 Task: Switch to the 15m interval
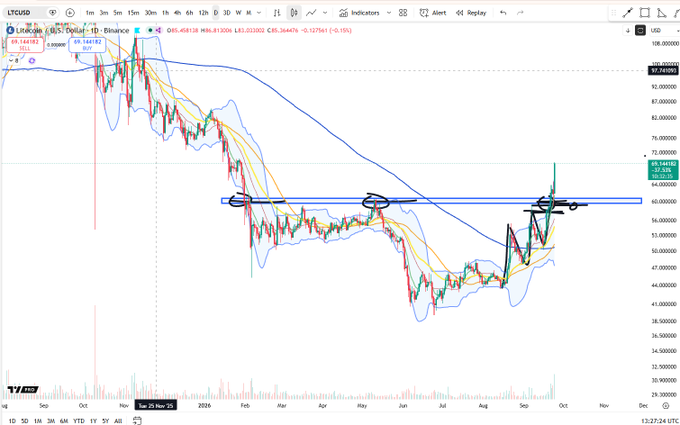133,13
